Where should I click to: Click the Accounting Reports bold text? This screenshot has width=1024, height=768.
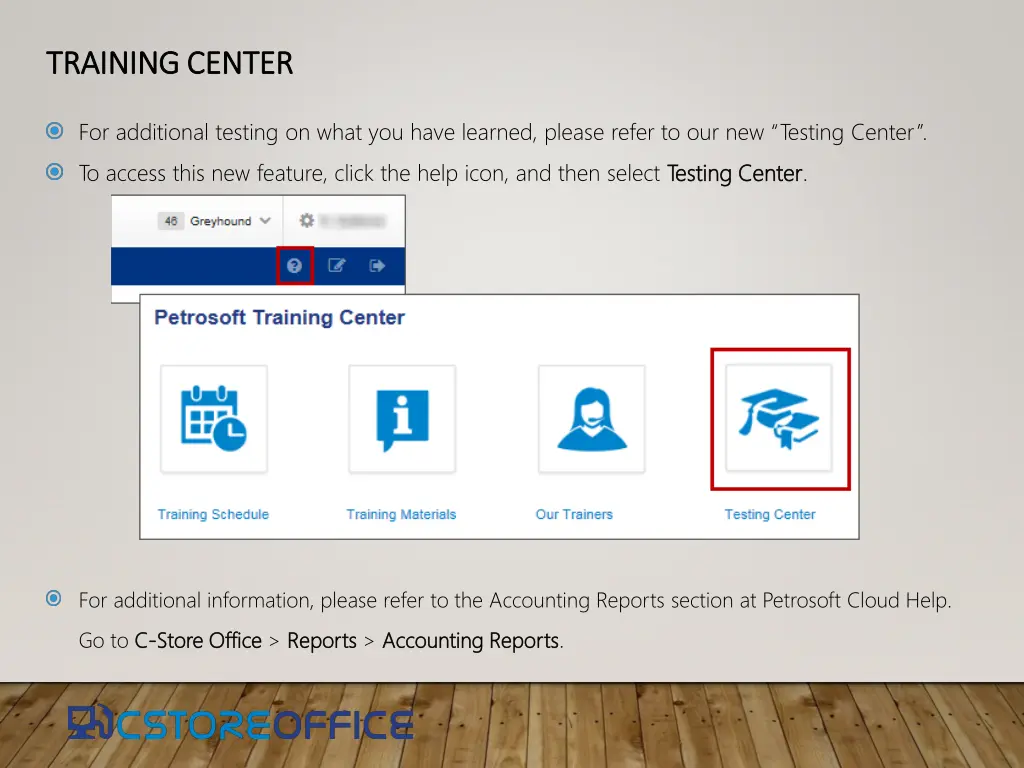coord(471,641)
